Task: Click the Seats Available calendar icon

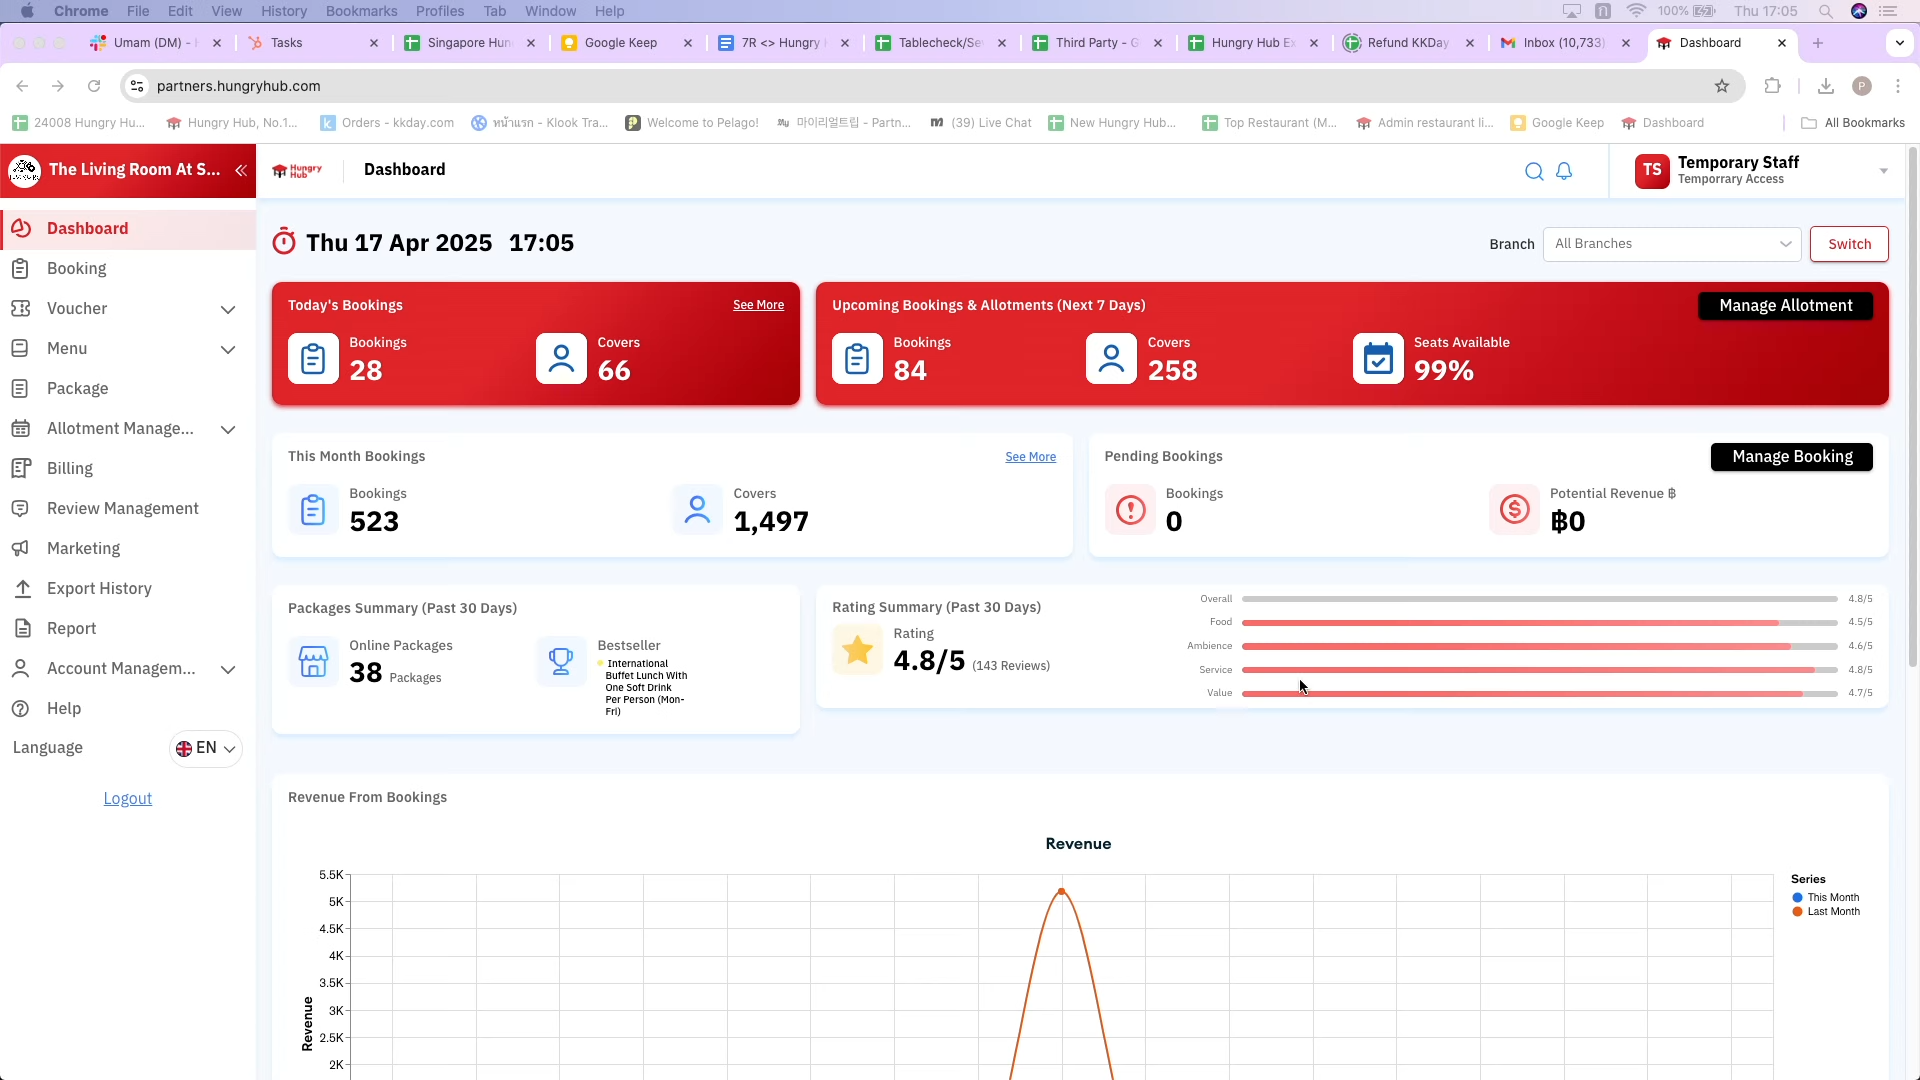Action: [x=1378, y=359]
